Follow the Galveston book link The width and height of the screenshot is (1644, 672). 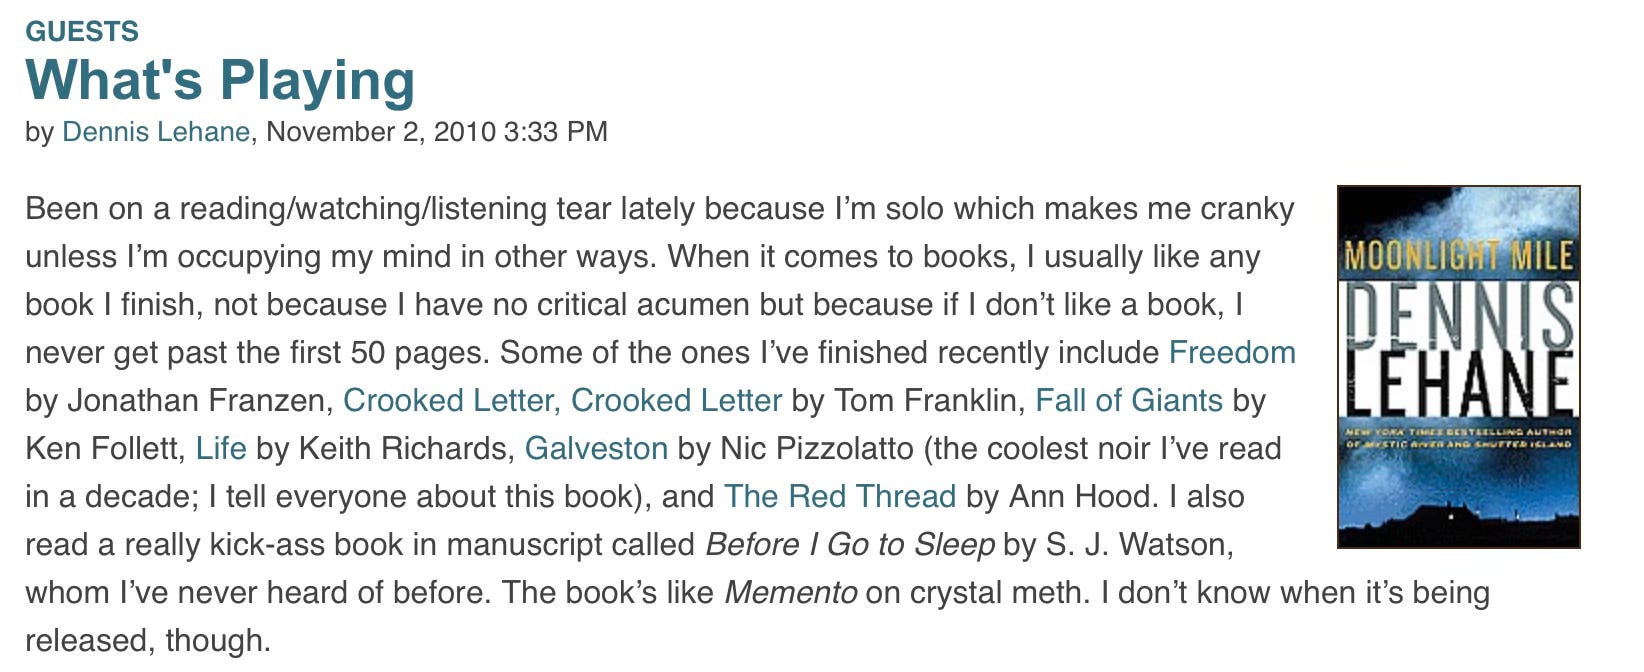click(x=596, y=449)
